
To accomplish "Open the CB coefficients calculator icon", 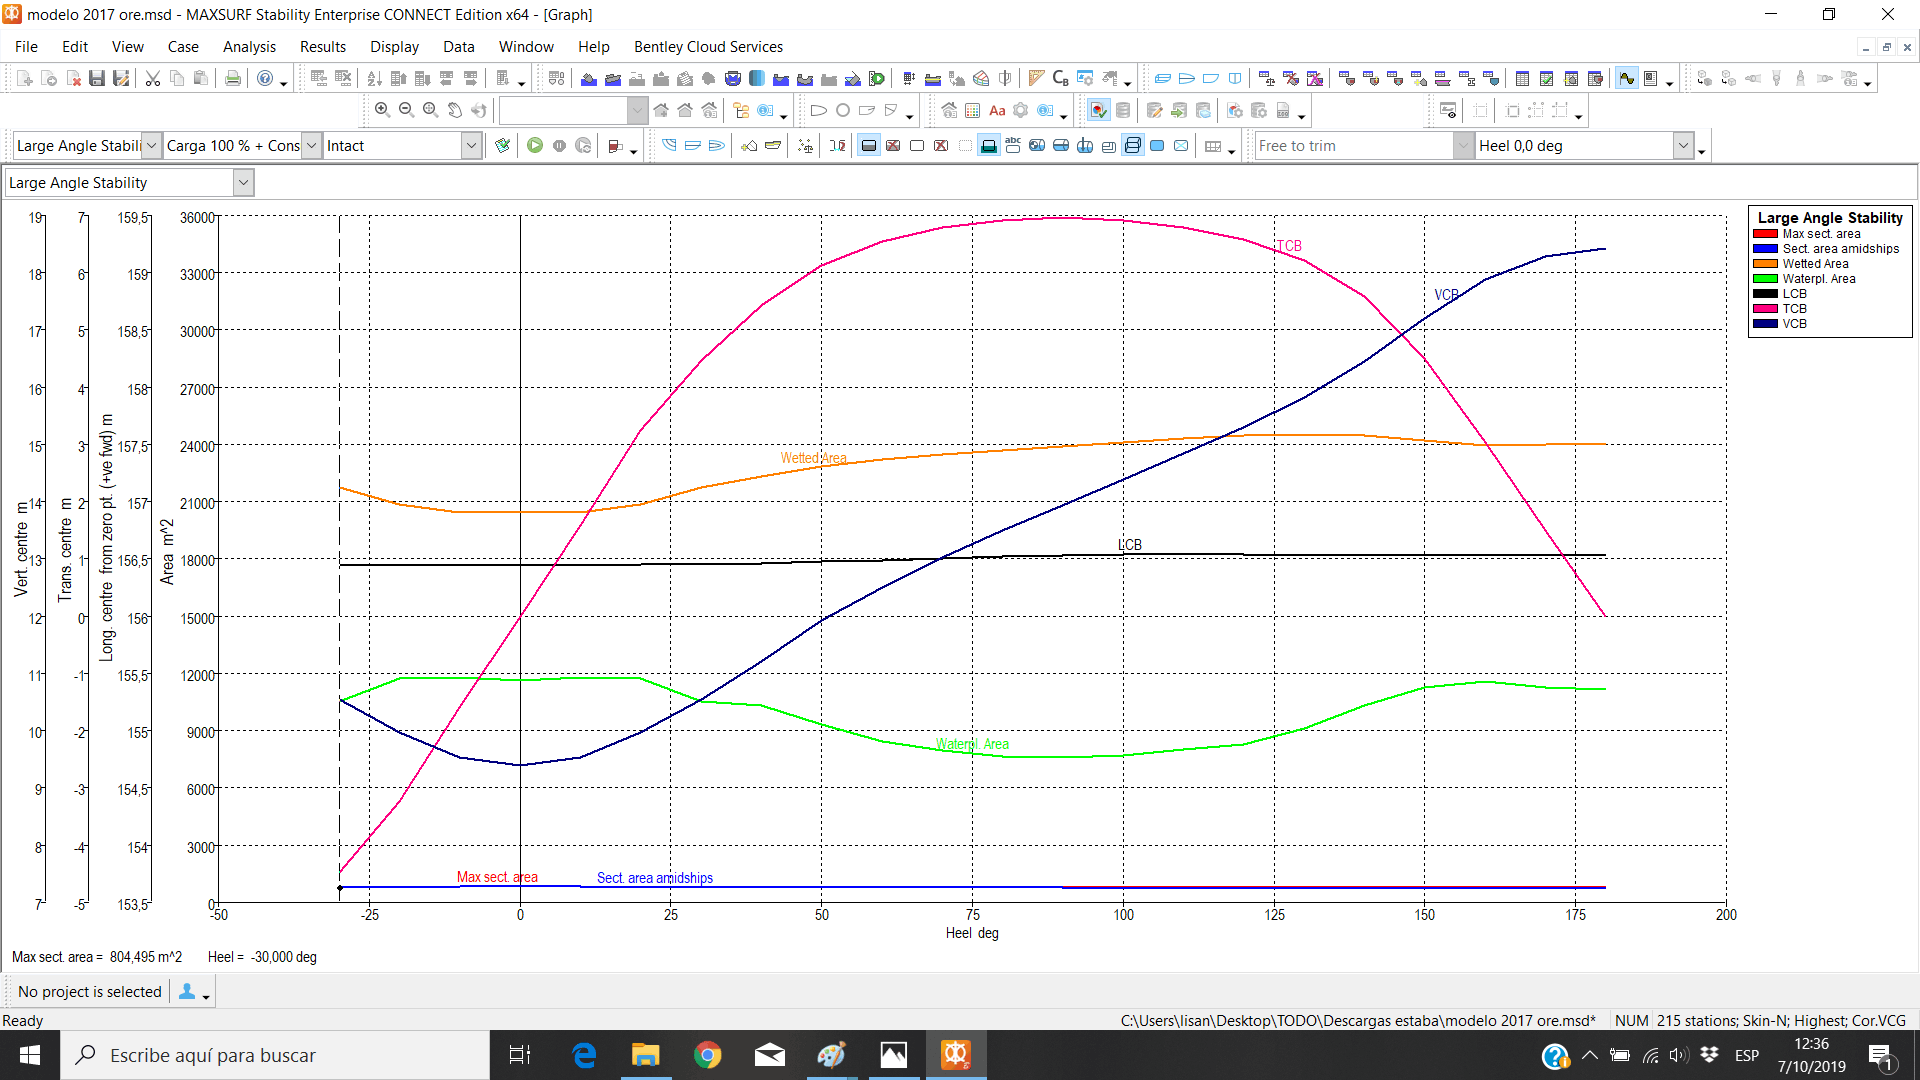I will (x=1061, y=78).
